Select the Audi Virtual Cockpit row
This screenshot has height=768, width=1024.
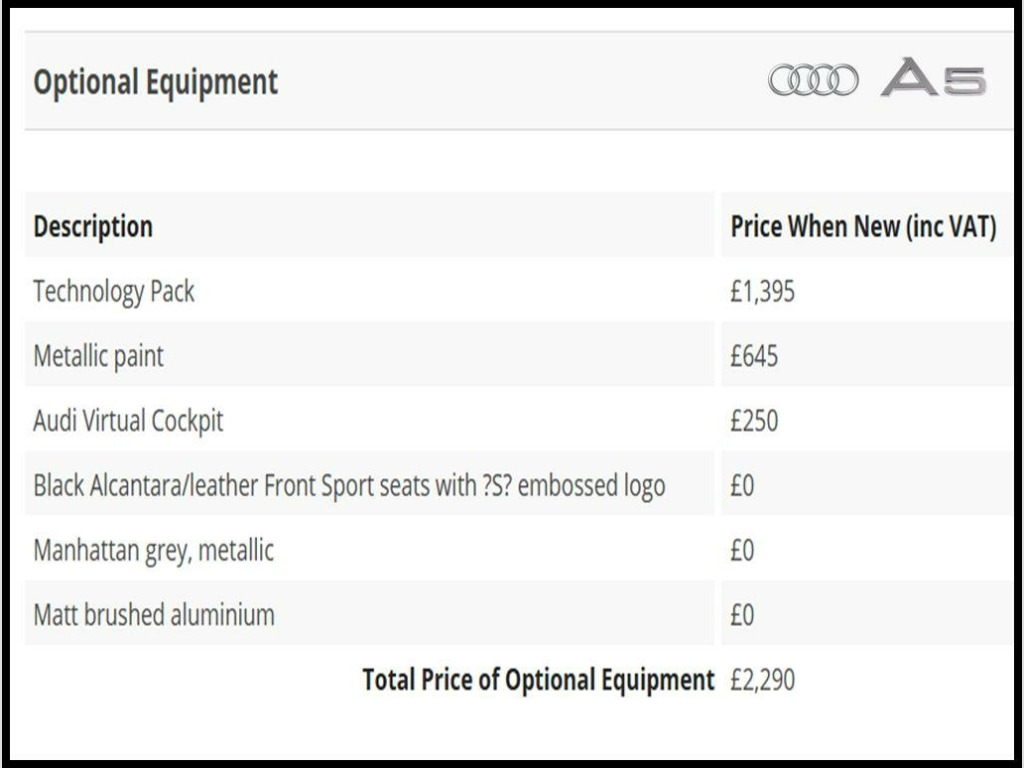tap(519, 419)
